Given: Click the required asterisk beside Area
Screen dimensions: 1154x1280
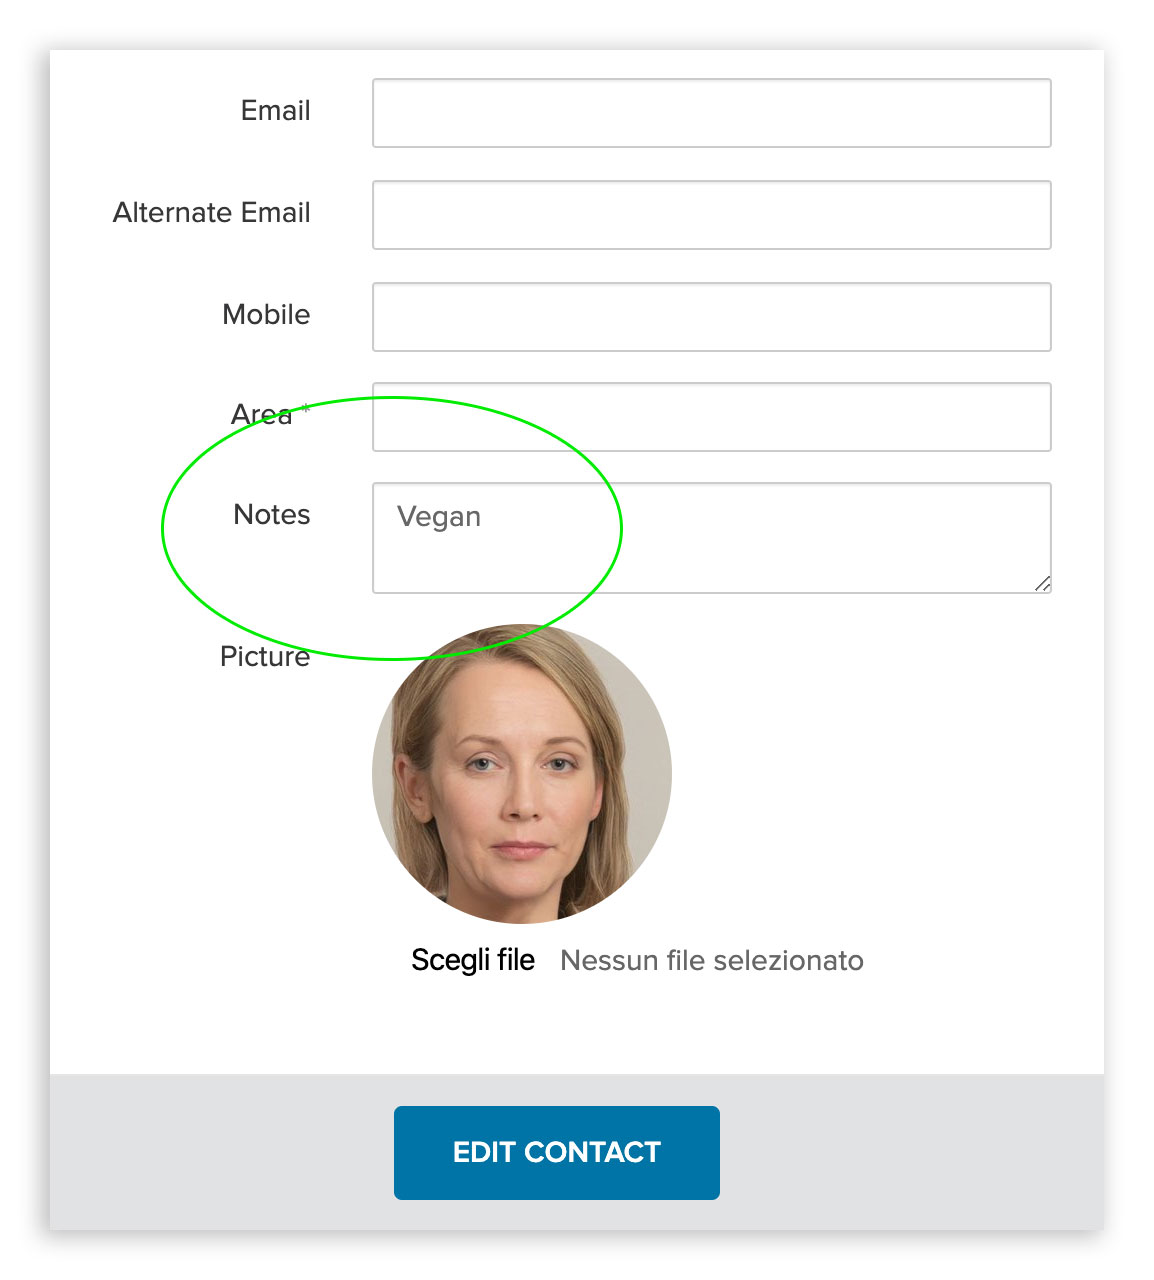Looking at the screenshot, I should point(305,408).
